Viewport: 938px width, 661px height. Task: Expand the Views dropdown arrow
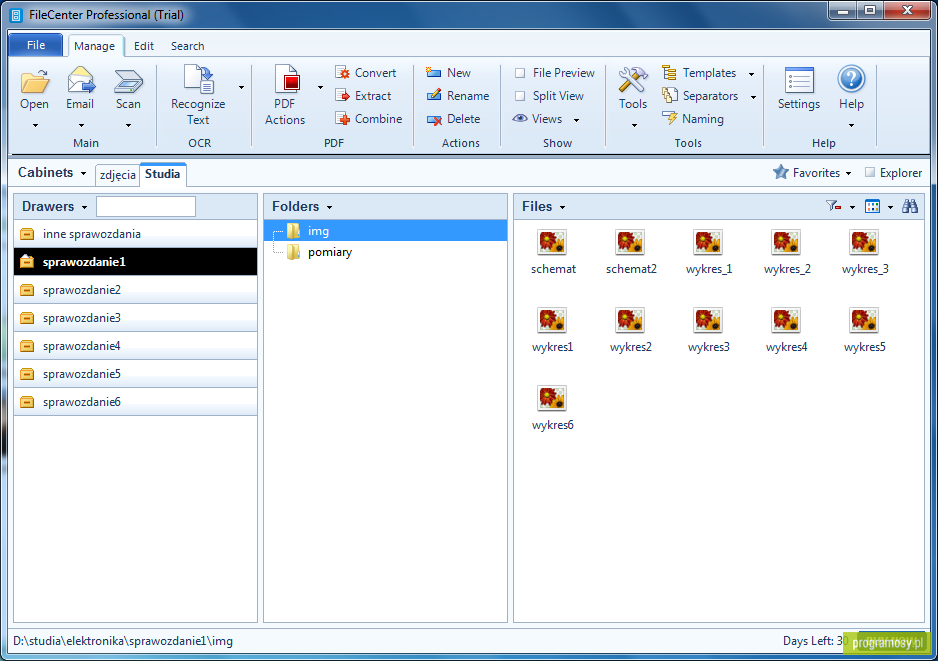coord(577,120)
